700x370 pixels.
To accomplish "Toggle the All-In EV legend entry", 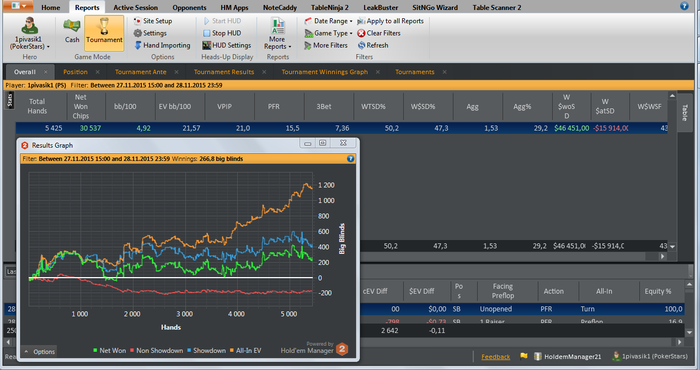I will coord(246,350).
